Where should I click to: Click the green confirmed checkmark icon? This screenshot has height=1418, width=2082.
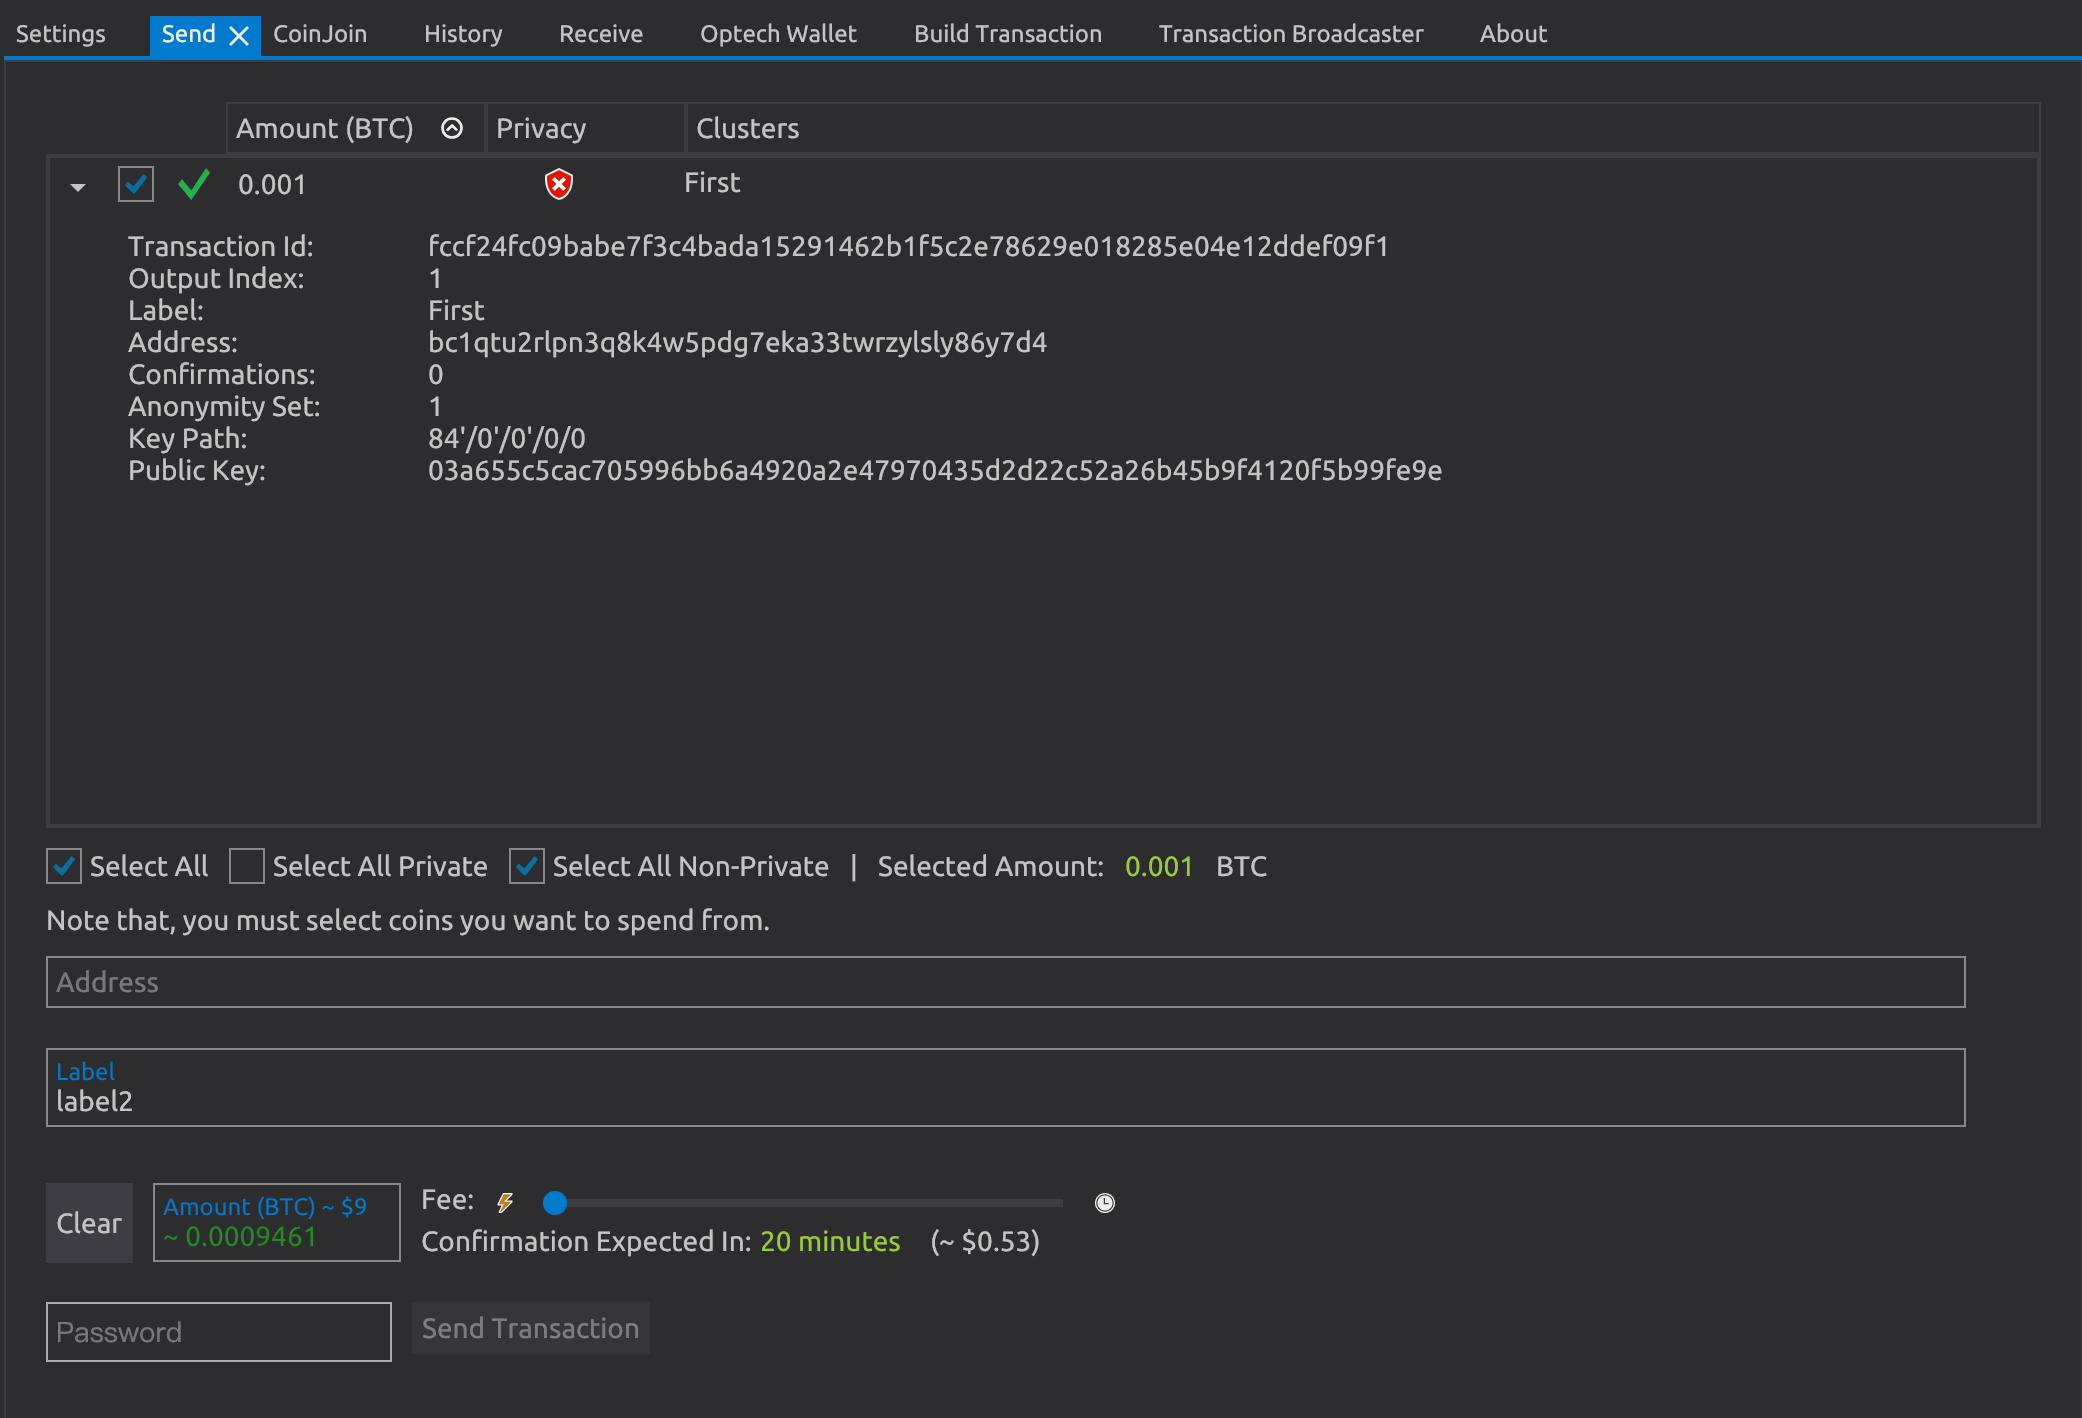point(193,184)
